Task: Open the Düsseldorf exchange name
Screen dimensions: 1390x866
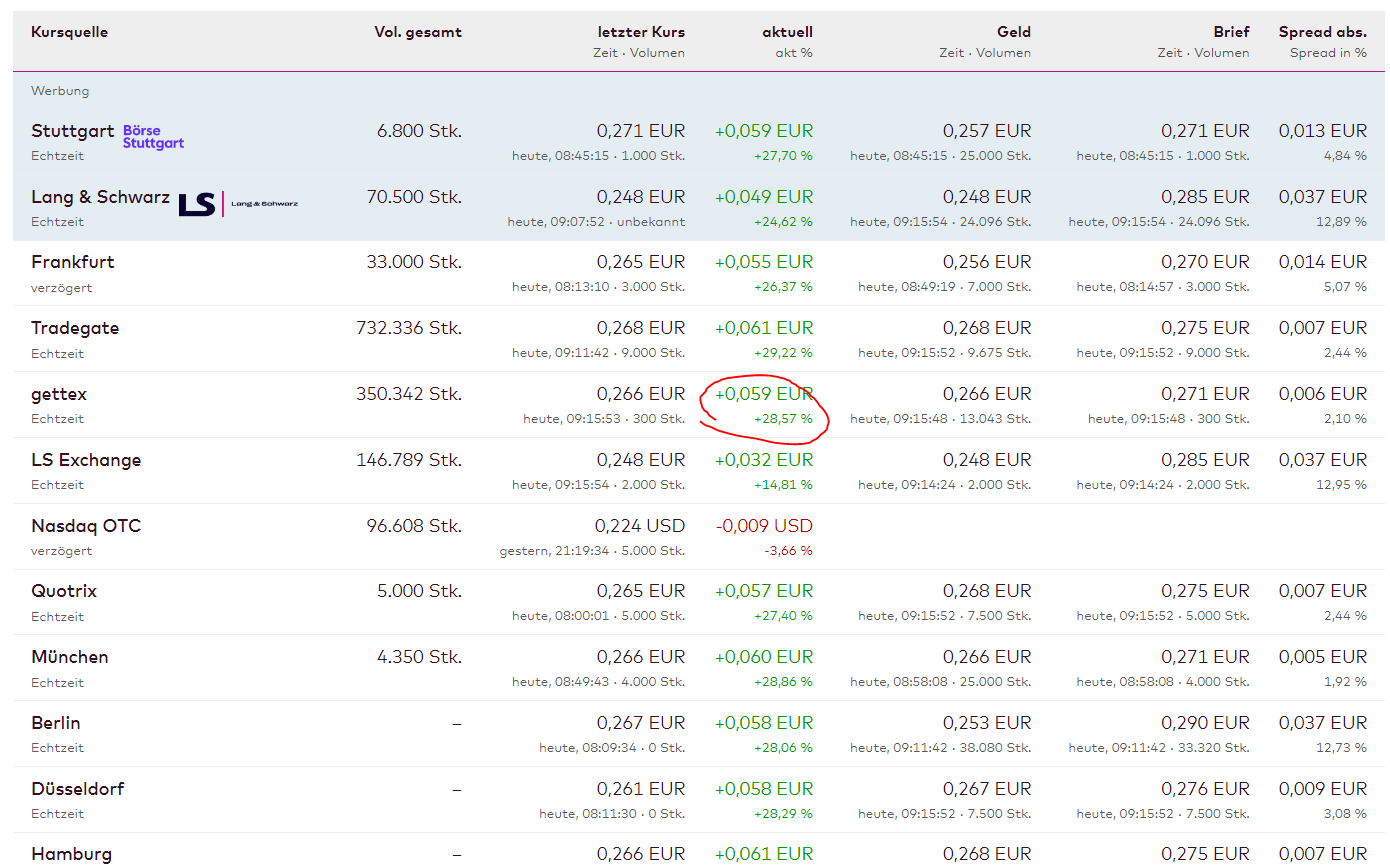Action: click(78, 789)
